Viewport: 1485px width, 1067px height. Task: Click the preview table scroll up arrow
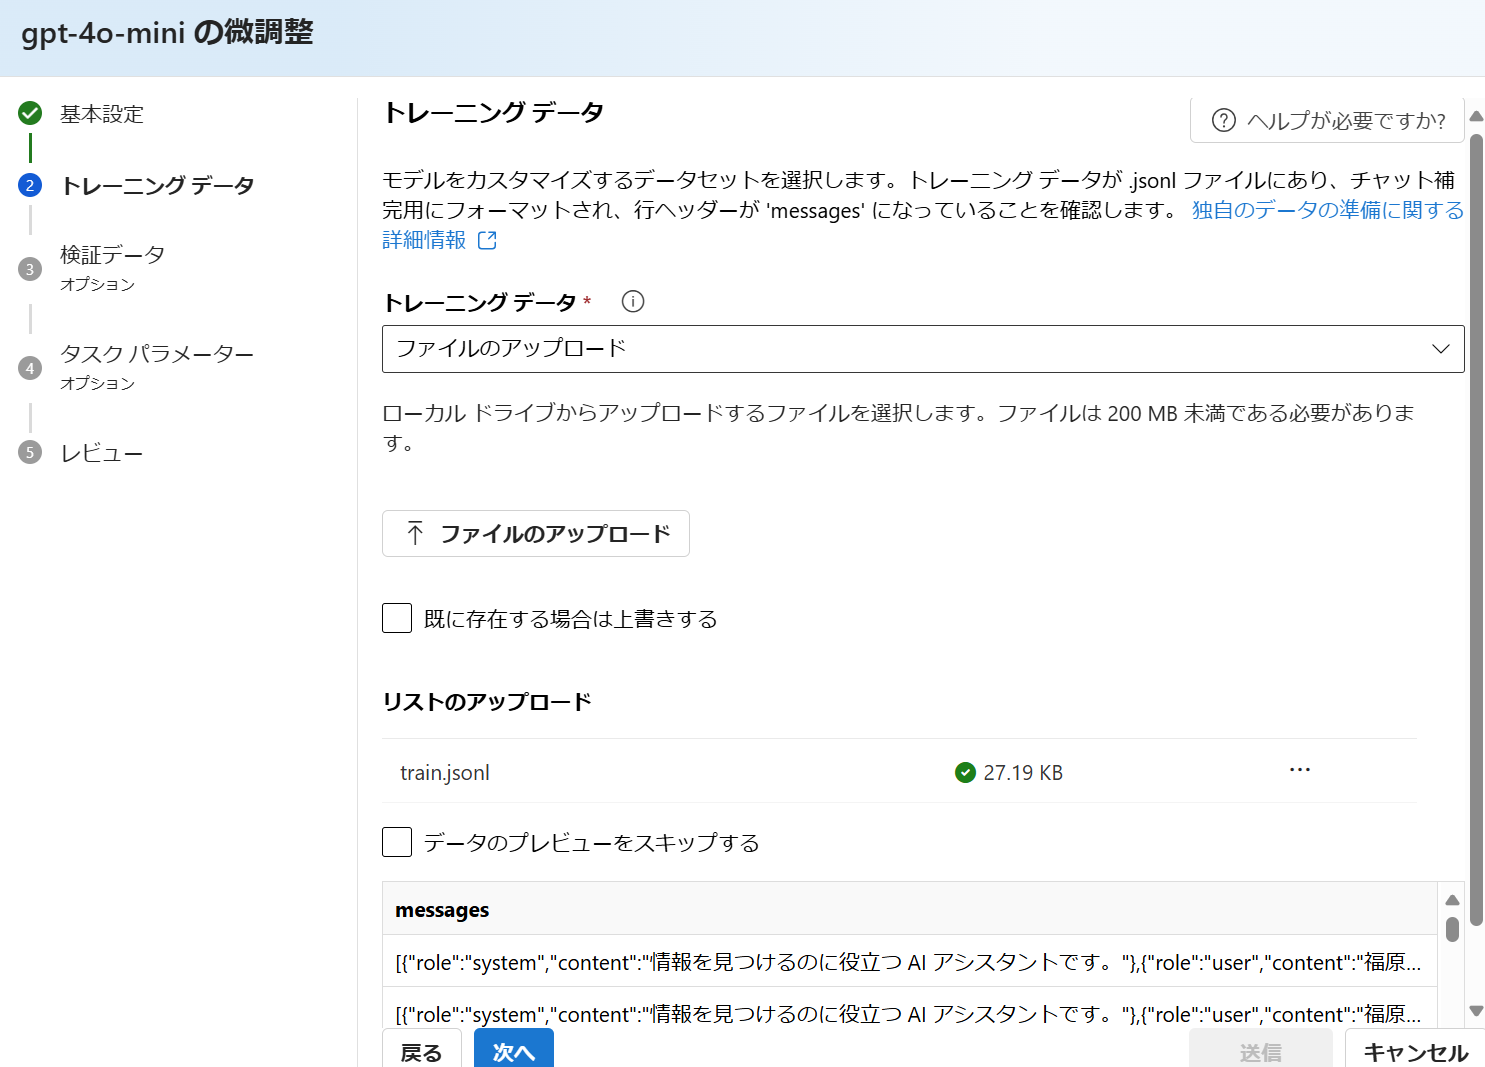click(x=1452, y=900)
